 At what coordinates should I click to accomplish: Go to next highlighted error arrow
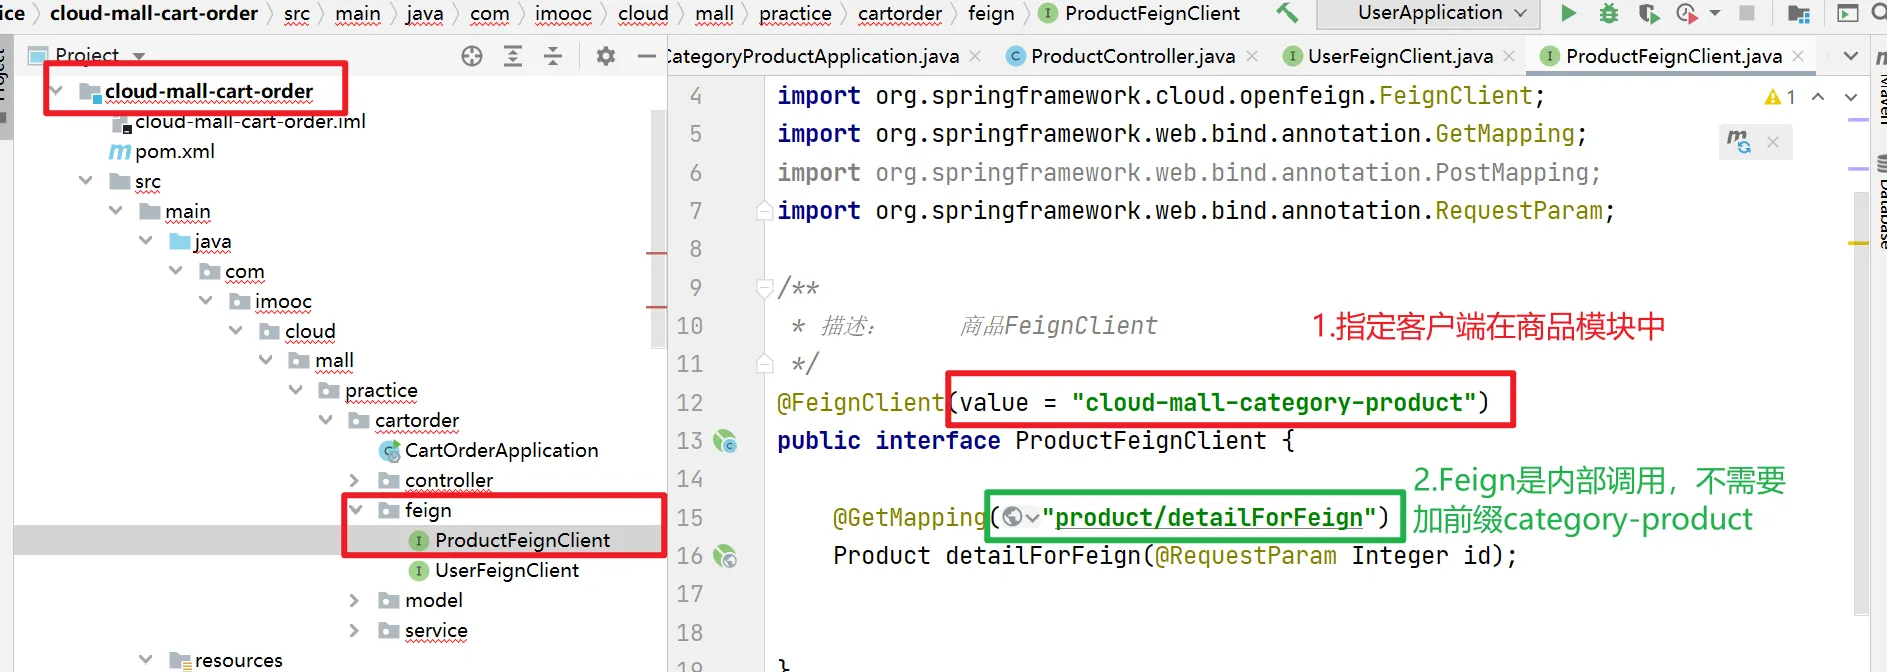[1851, 97]
